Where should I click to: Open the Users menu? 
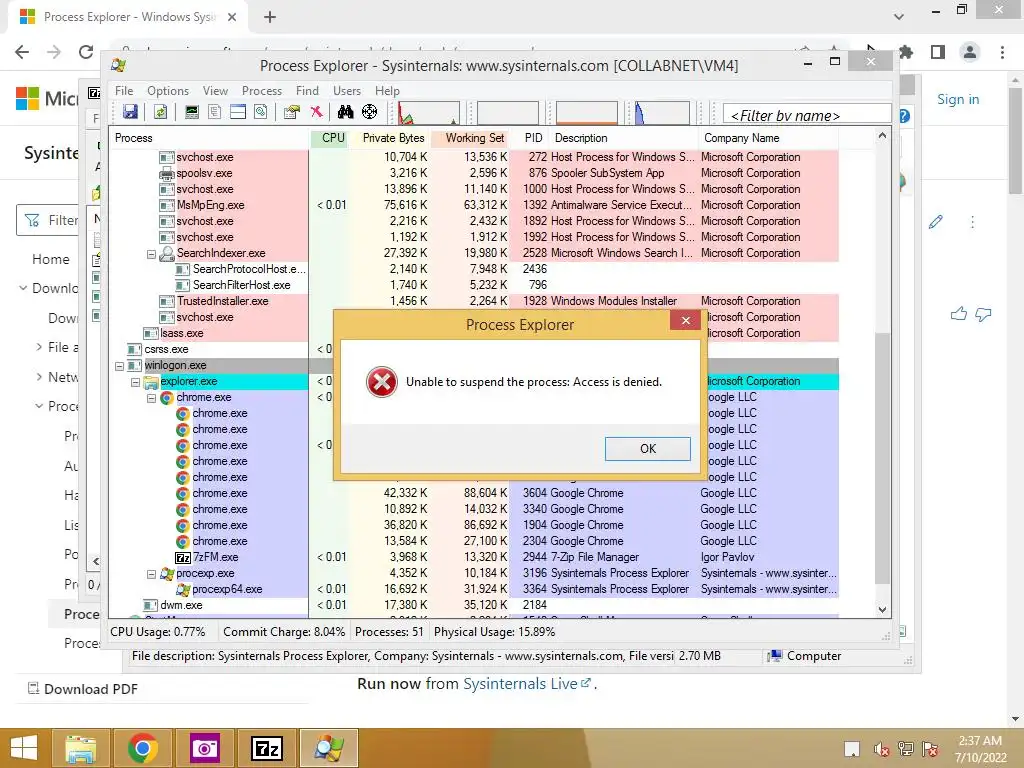click(x=347, y=91)
